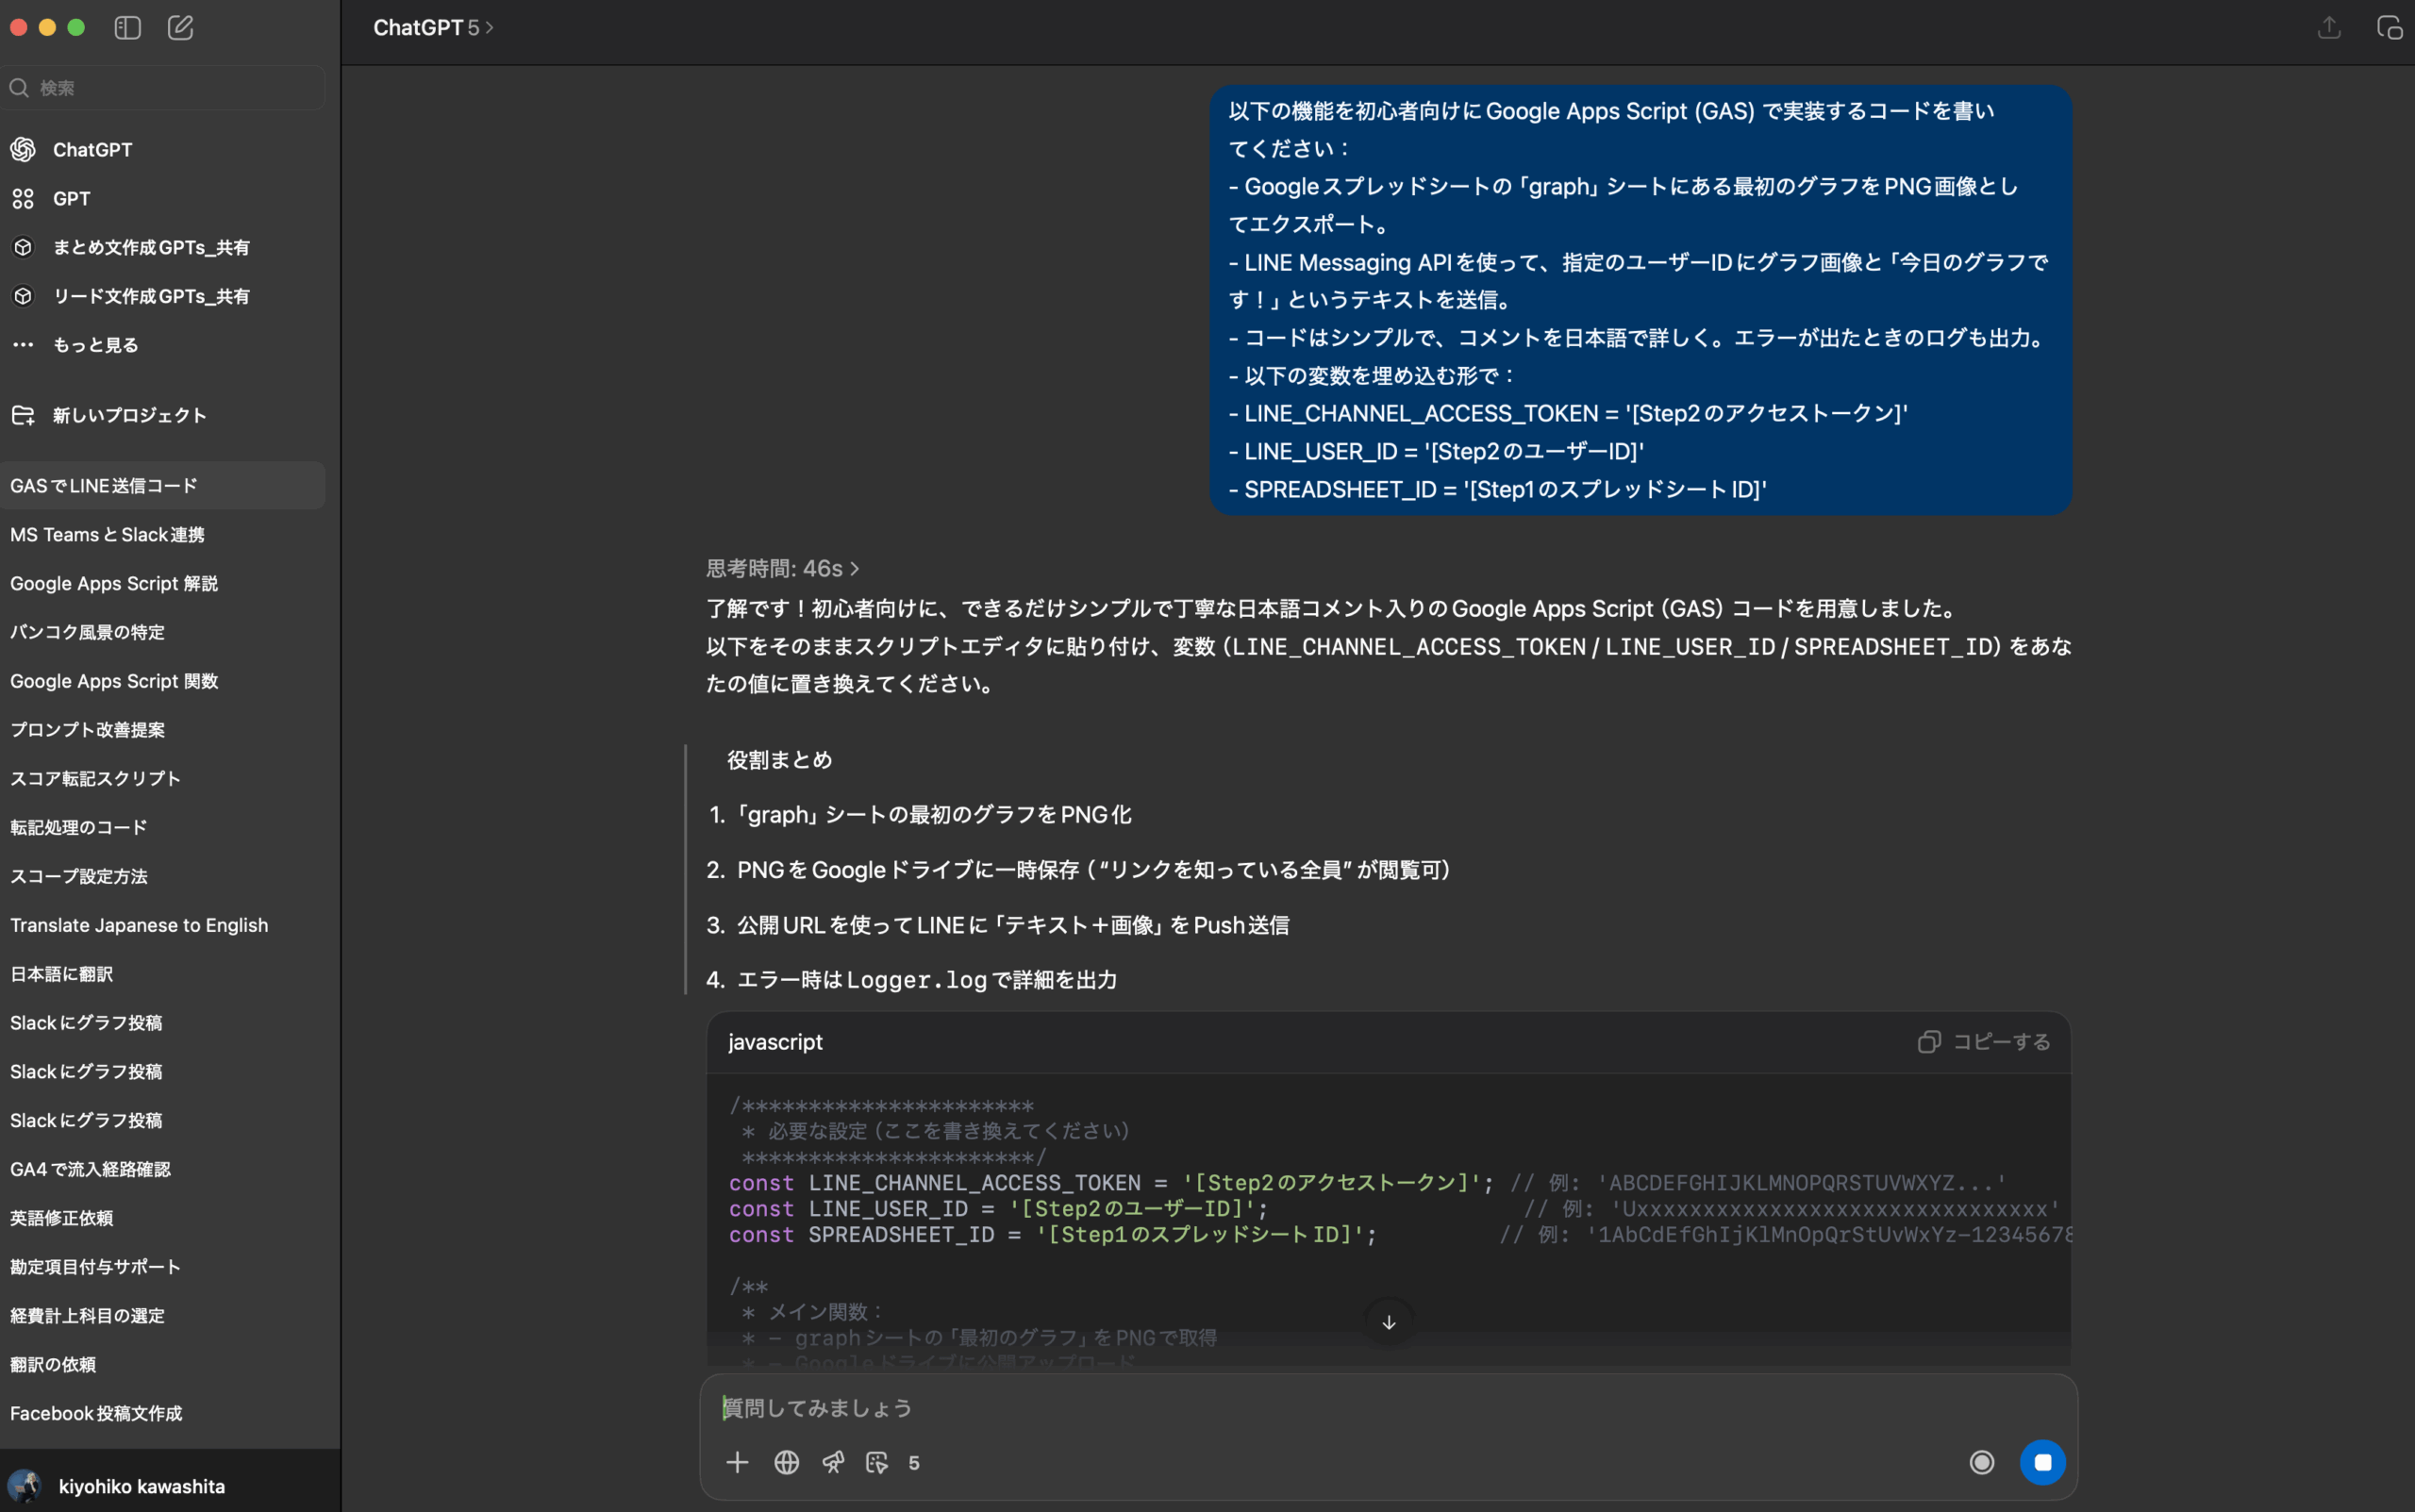
Task: Click the share upload icon
Action: click(x=2328, y=27)
